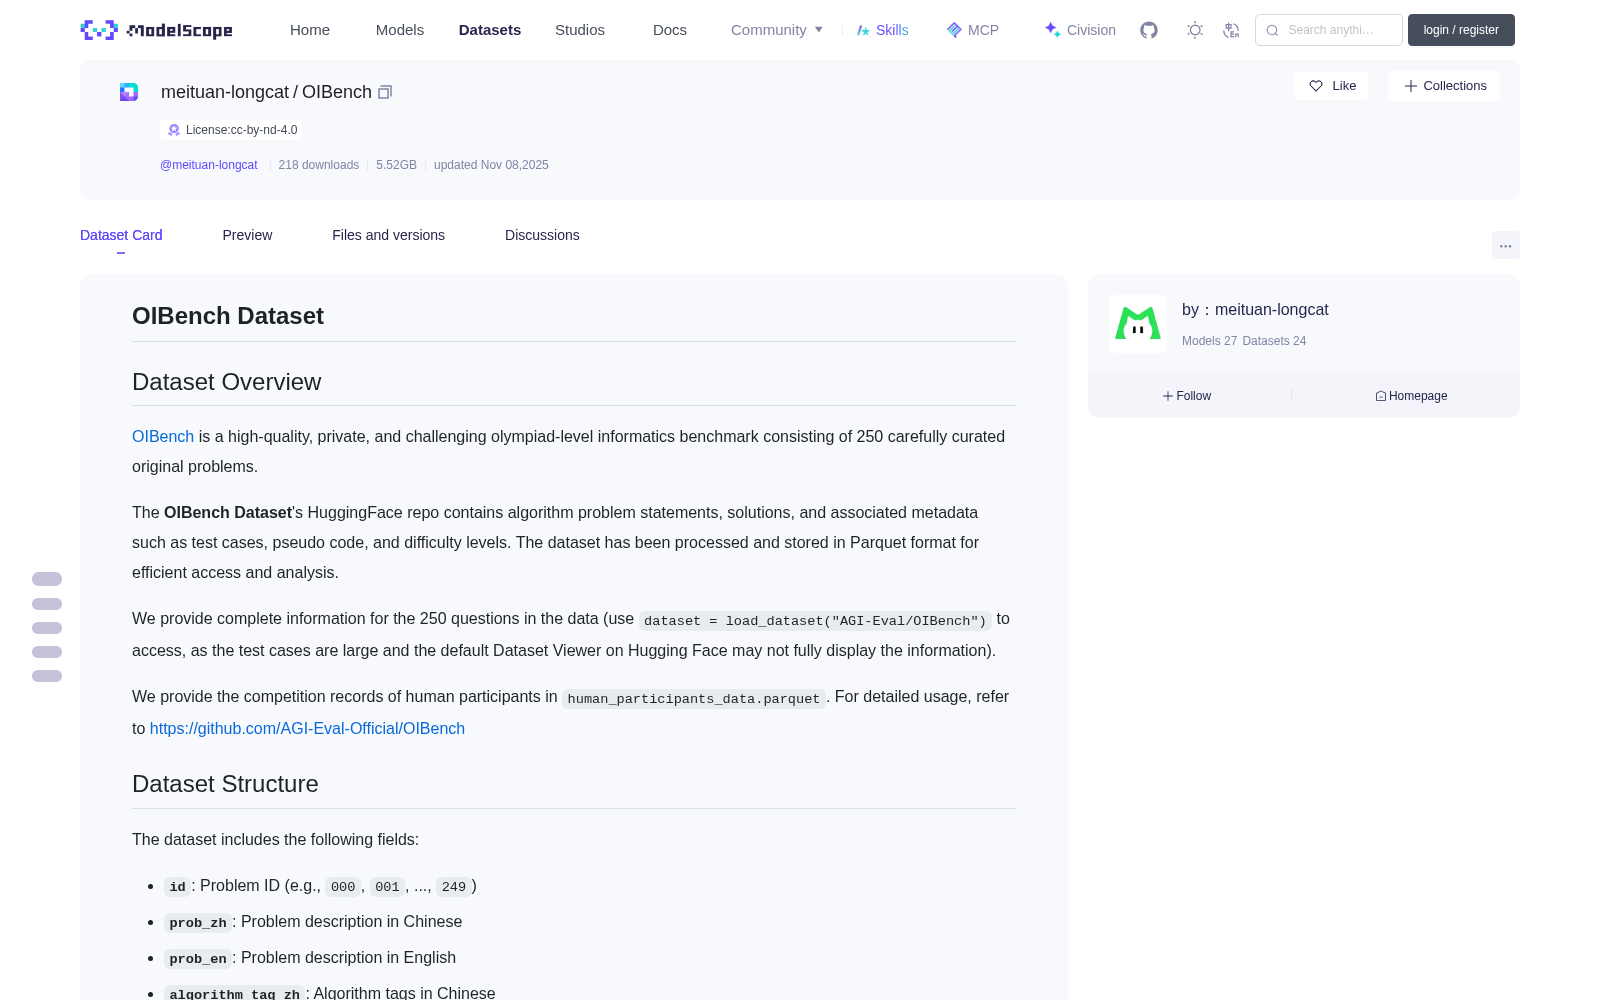Click the 'prob_en' field name
This screenshot has height=1000, width=1600.
pos(198,959)
